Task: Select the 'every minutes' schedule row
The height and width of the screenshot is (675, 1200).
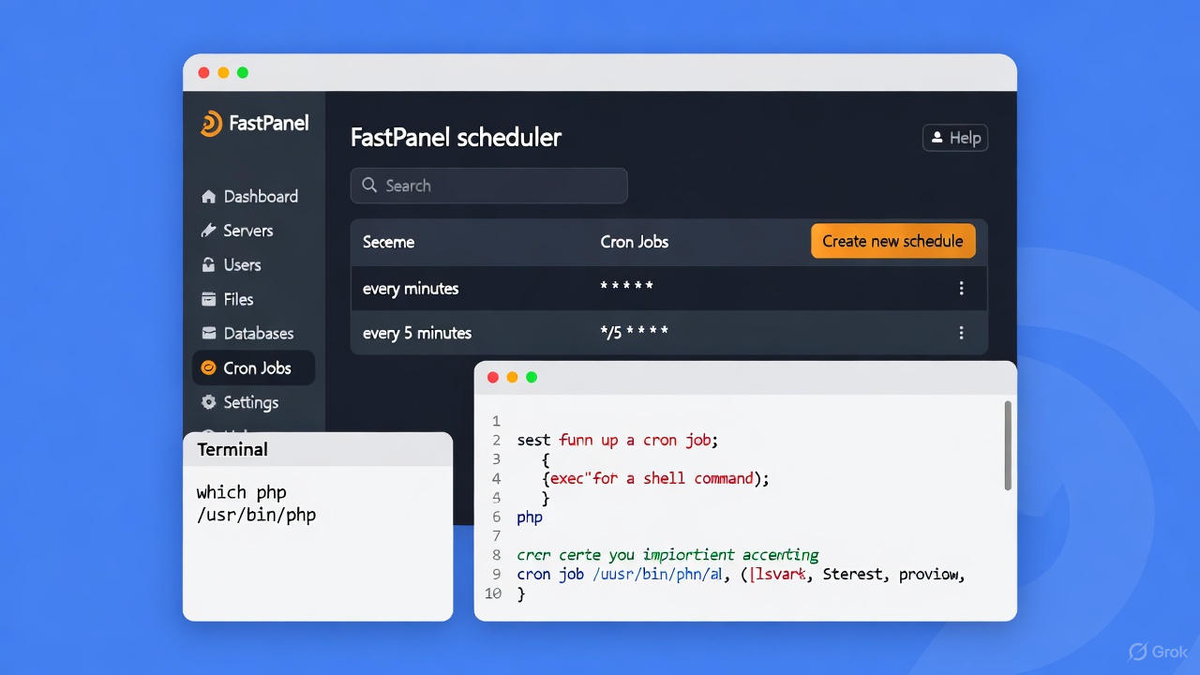Action: 669,288
